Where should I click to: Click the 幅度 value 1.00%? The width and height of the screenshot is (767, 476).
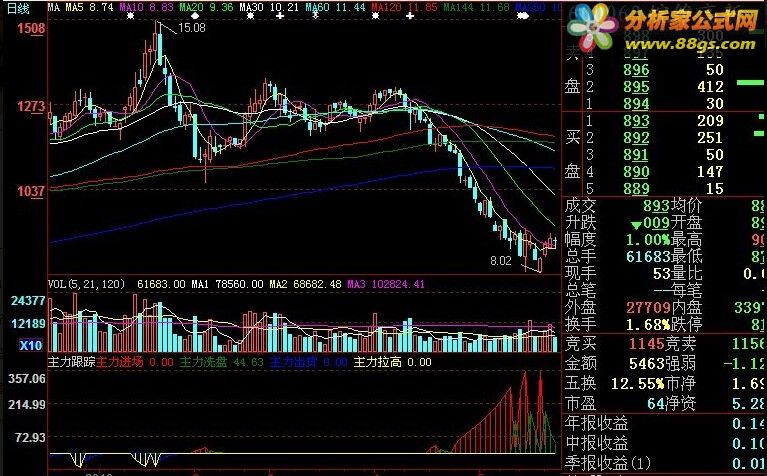point(648,240)
